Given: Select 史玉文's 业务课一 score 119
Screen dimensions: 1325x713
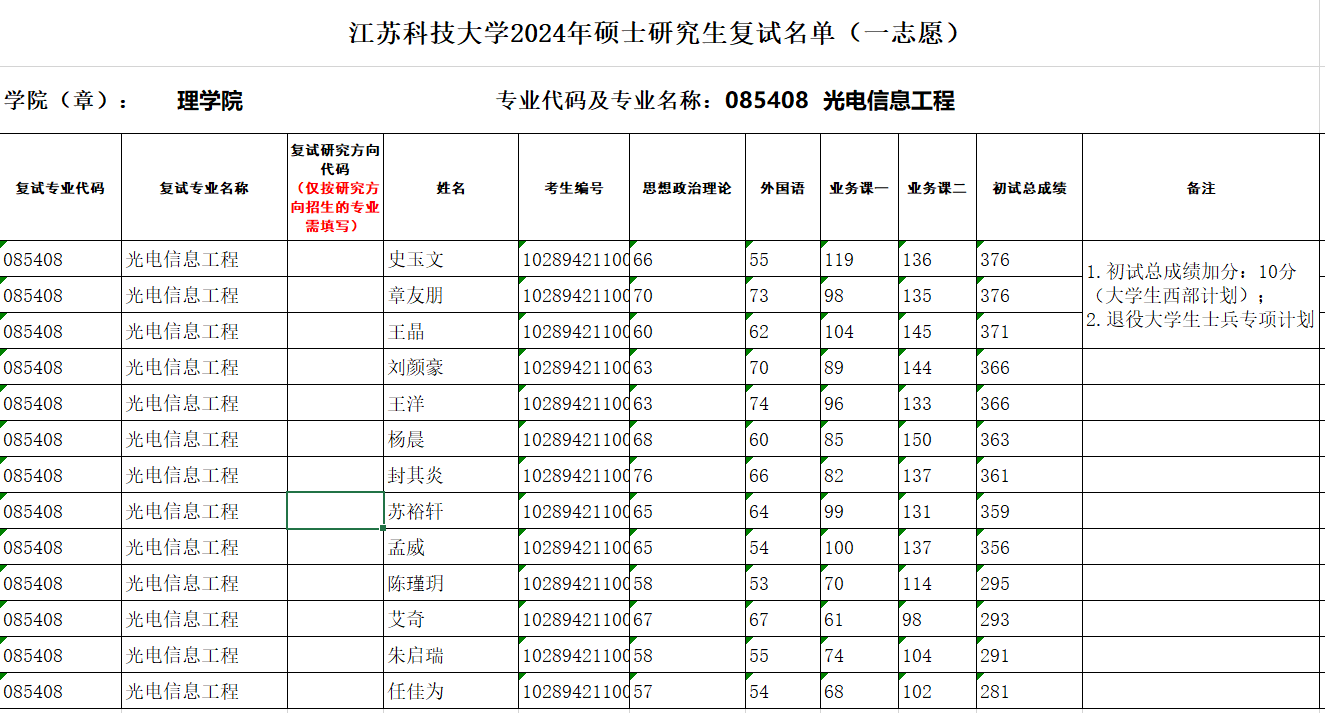Looking at the screenshot, I should tap(859, 260).
